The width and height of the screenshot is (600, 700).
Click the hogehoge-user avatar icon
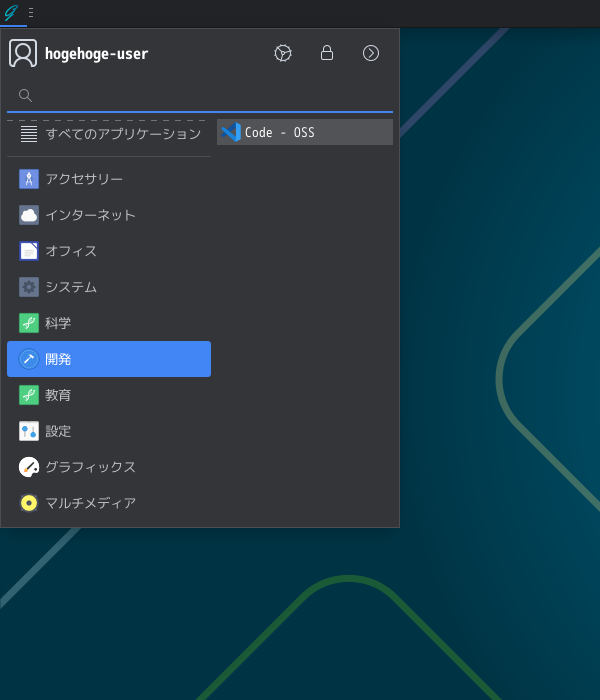pyautogui.click(x=23, y=53)
